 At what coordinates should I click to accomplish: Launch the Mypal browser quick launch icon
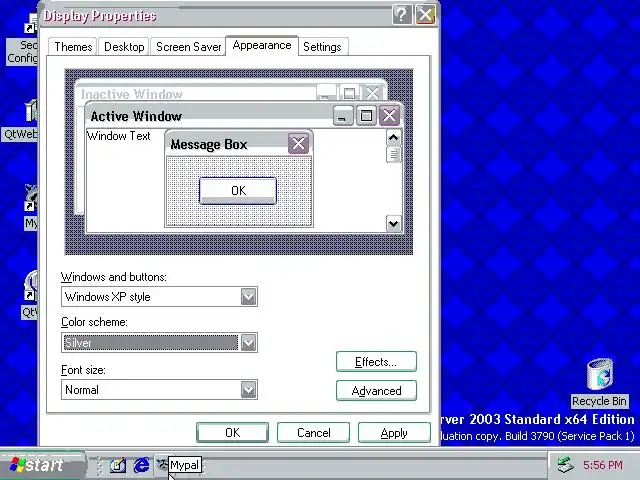(162, 464)
